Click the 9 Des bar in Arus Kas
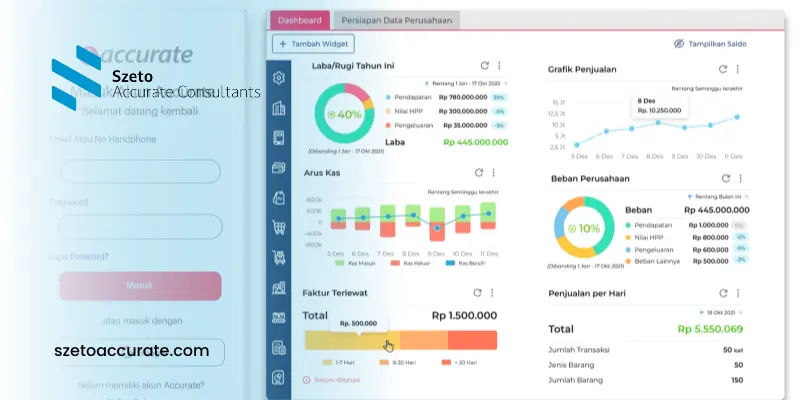This screenshot has height=400, width=800. 437,224
